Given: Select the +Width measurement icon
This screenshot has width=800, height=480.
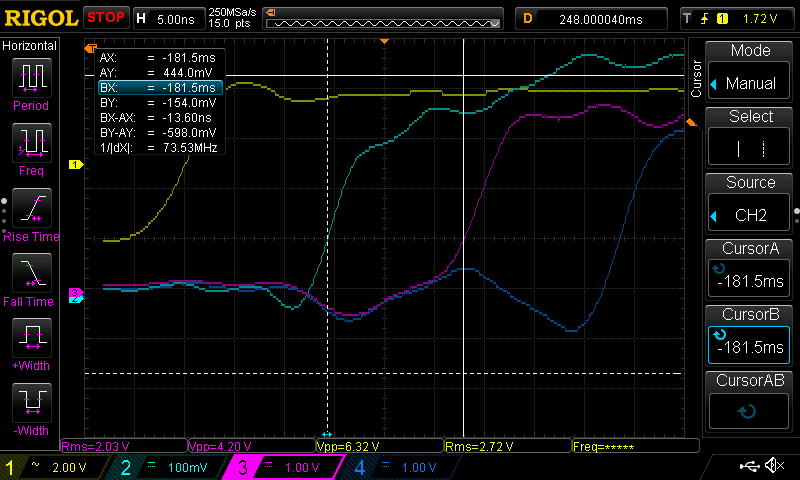Looking at the screenshot, I should 32,338.
